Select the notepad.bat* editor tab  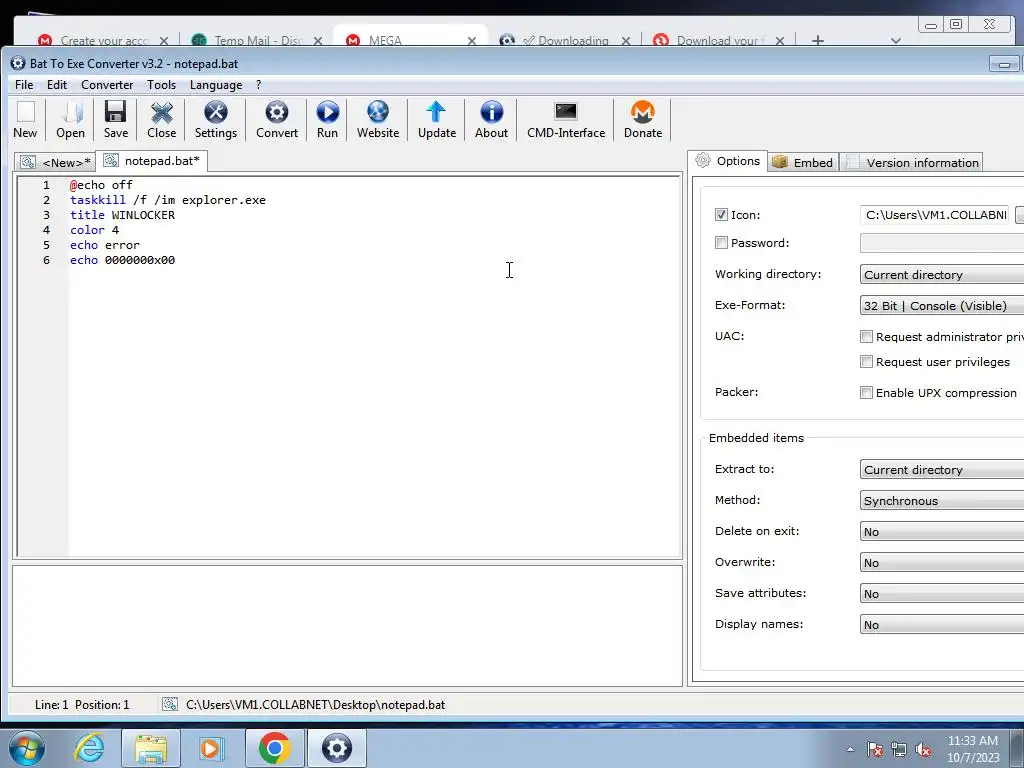(x=152, y=161)
